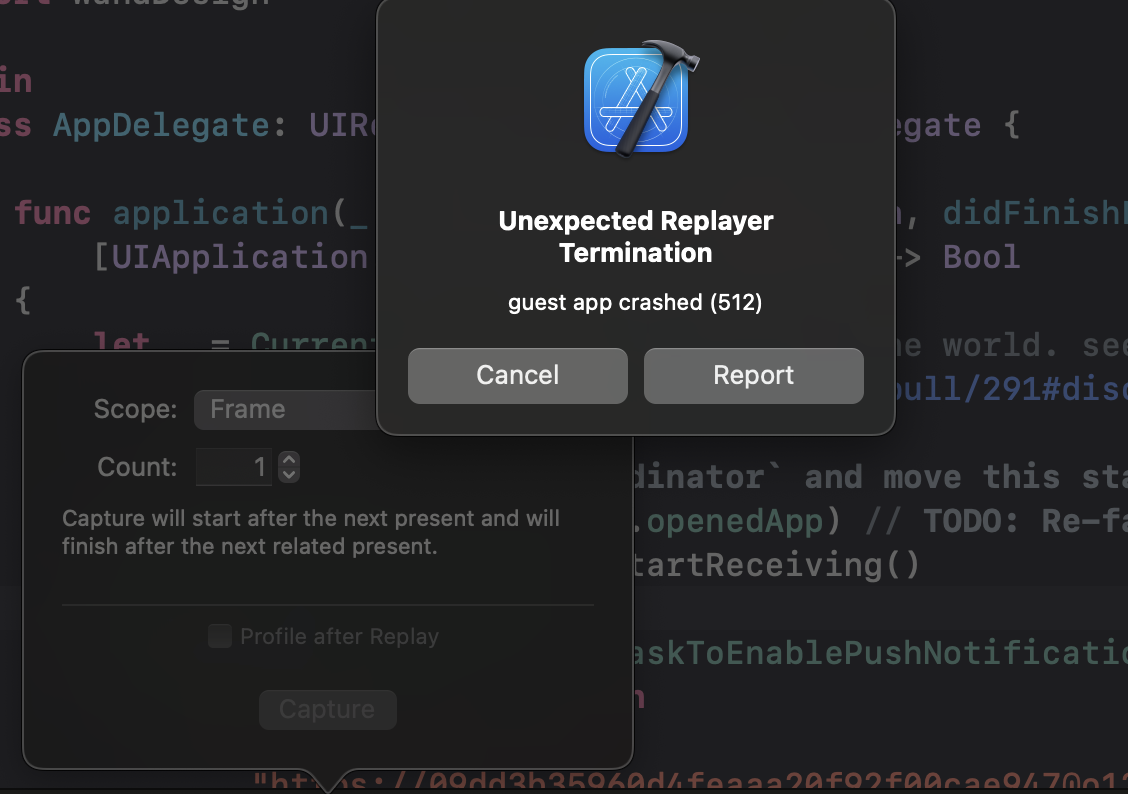Viewport: 1128px width, 794px height.
Task: Dismiss the crash alert with Cancel
Action: point(517,375)
